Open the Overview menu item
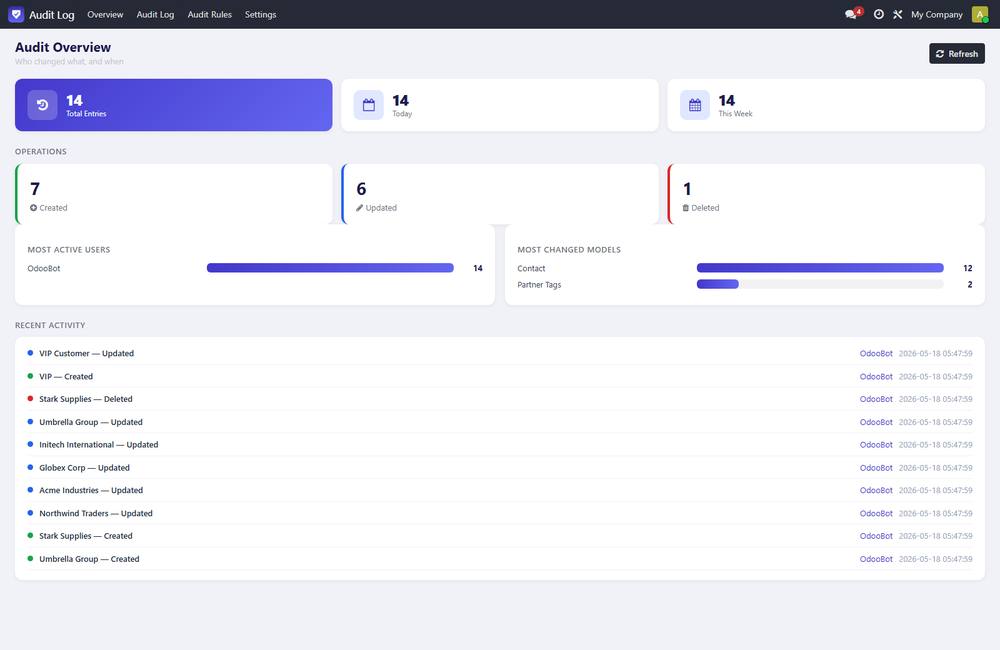 [x=105, y=14]
